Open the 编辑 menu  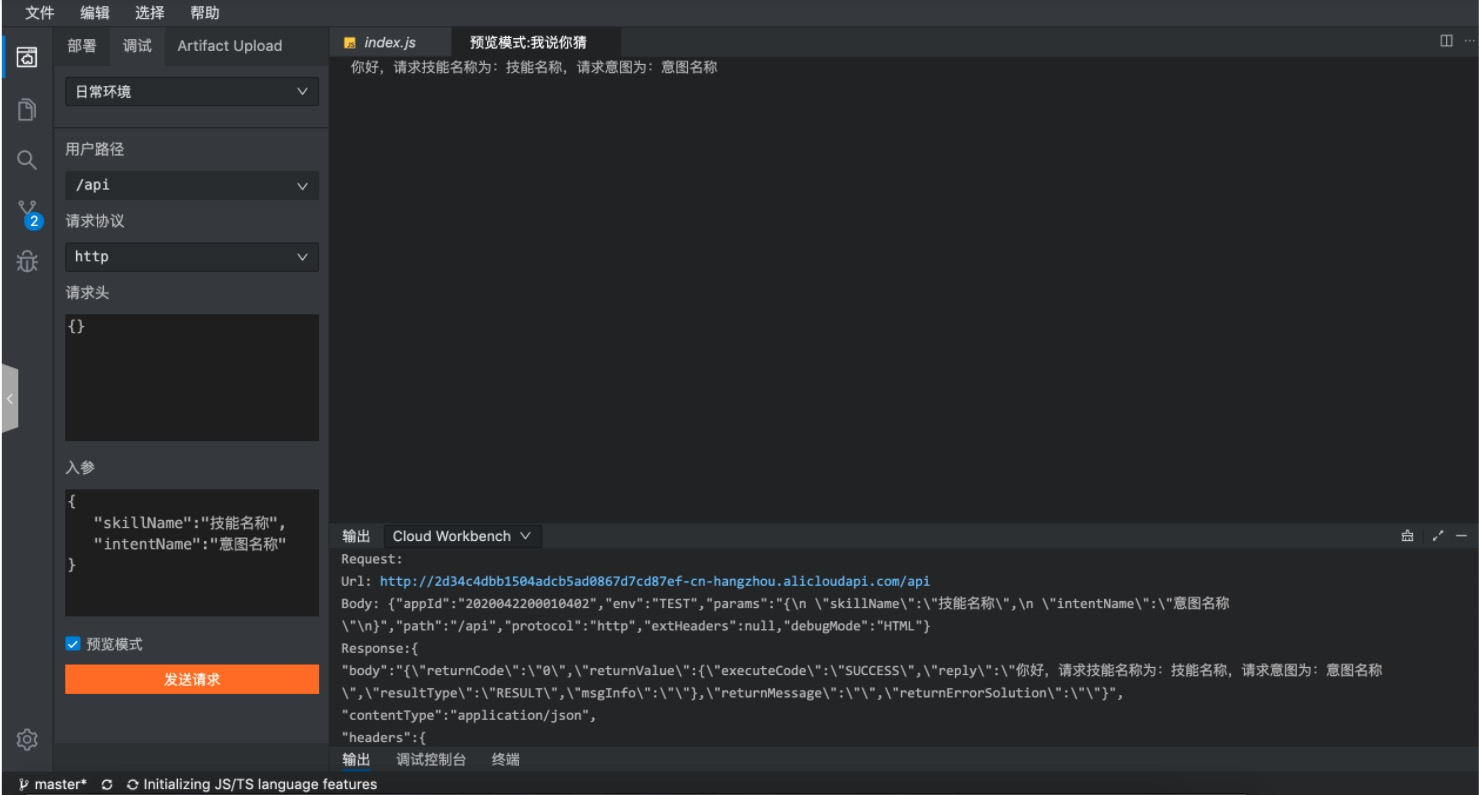click(95, 13)
